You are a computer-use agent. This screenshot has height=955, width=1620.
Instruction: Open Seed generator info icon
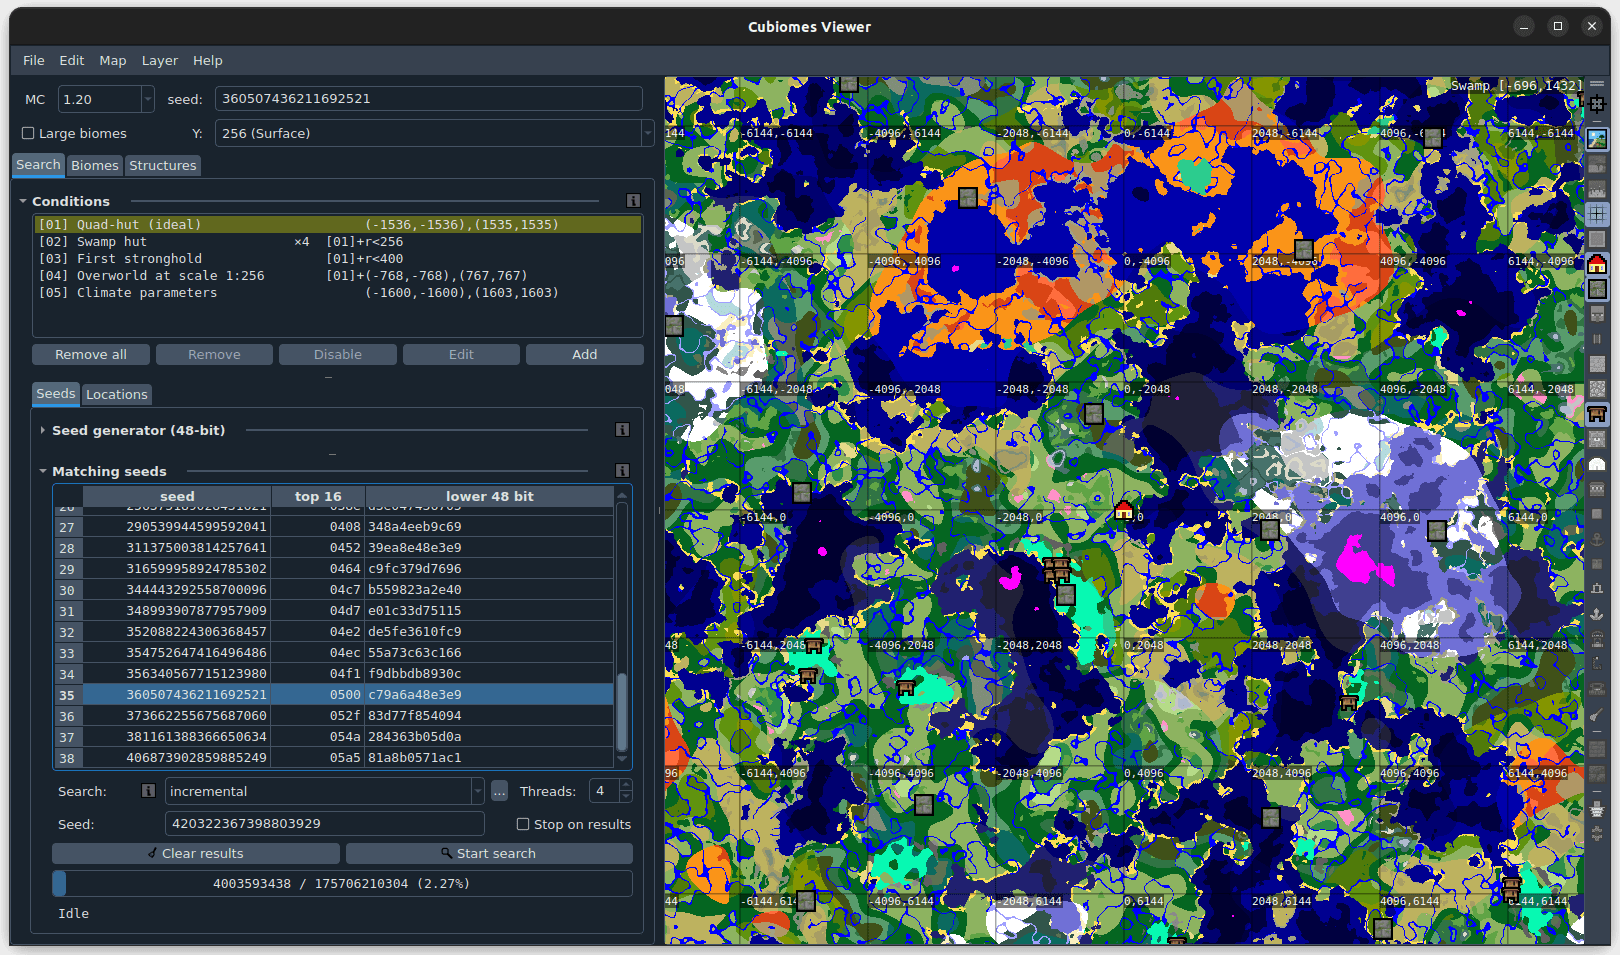tap(622, 430)
